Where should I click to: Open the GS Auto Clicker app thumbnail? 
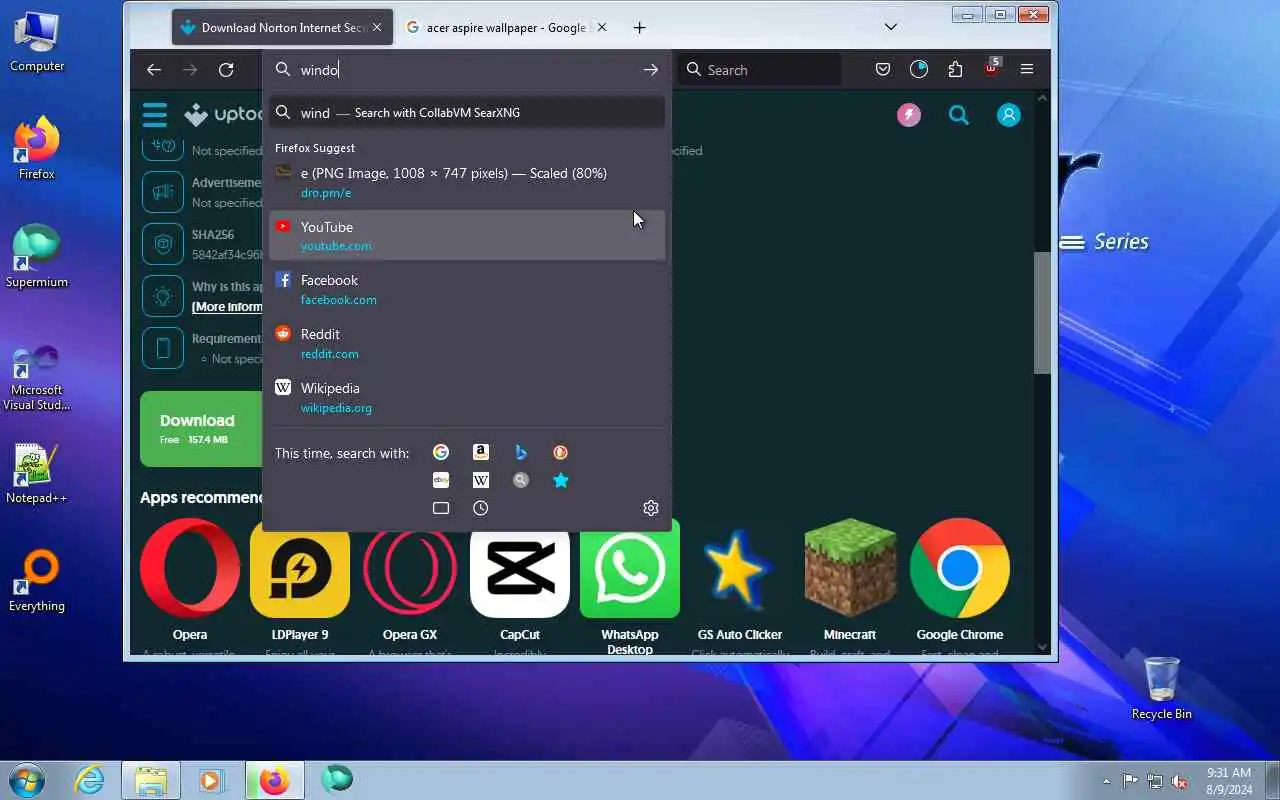coord(740,568)
